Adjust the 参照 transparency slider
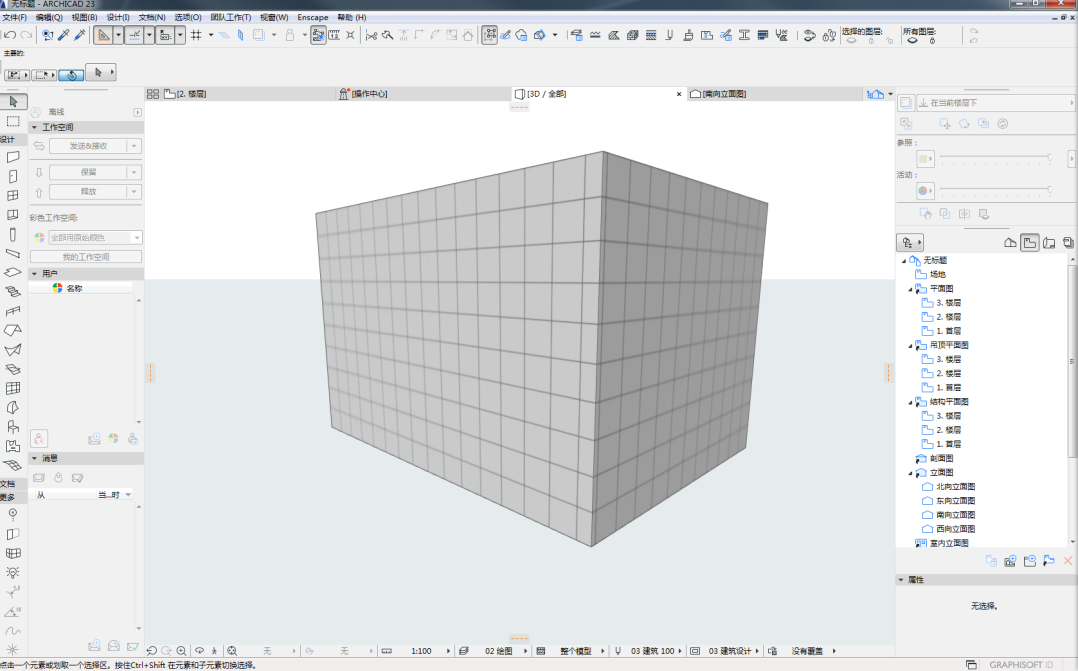Screen dimensions: 1078x671 tap(995, 158)
